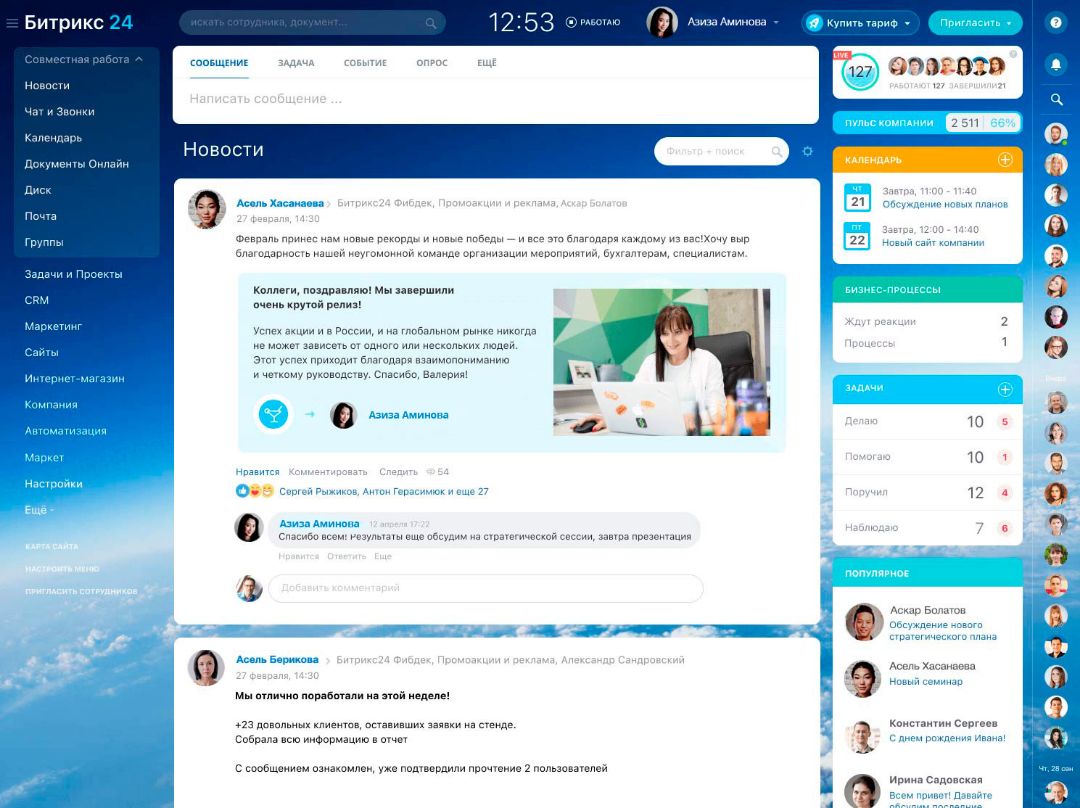Open Маркетинг menu item
The height and width of the screenshot is (808, 1080).
[x=53, y=327]
